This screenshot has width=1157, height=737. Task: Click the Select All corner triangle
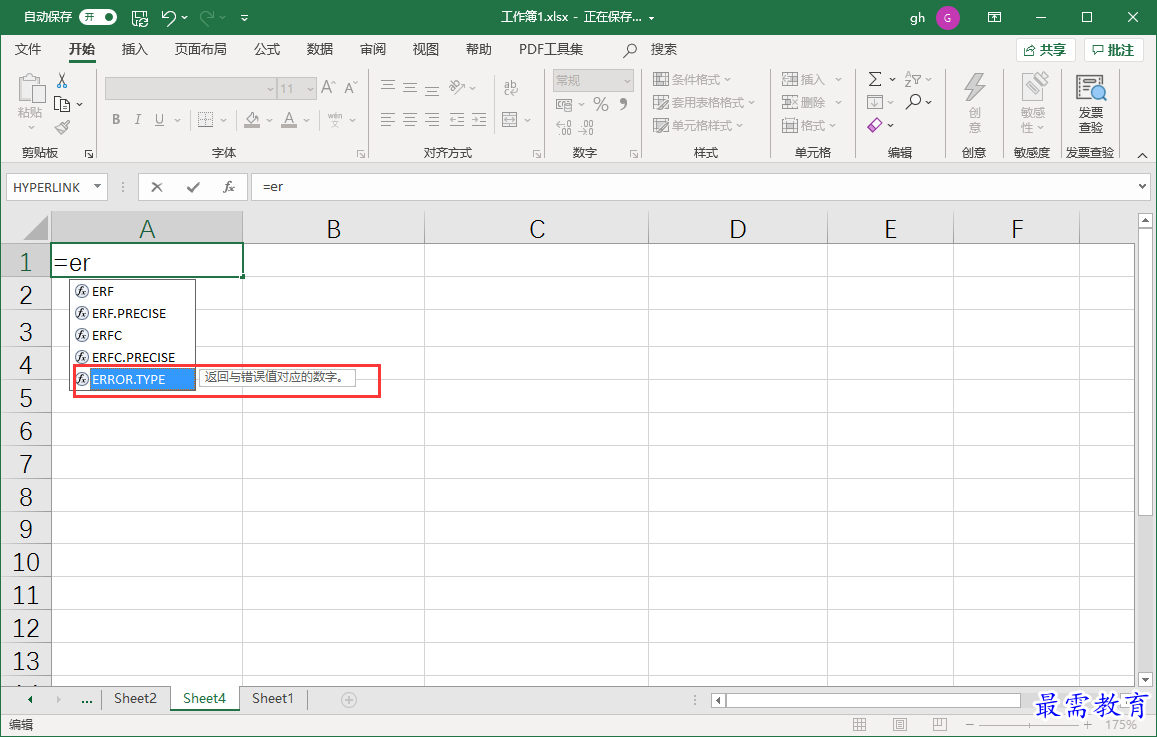(35, 228)
